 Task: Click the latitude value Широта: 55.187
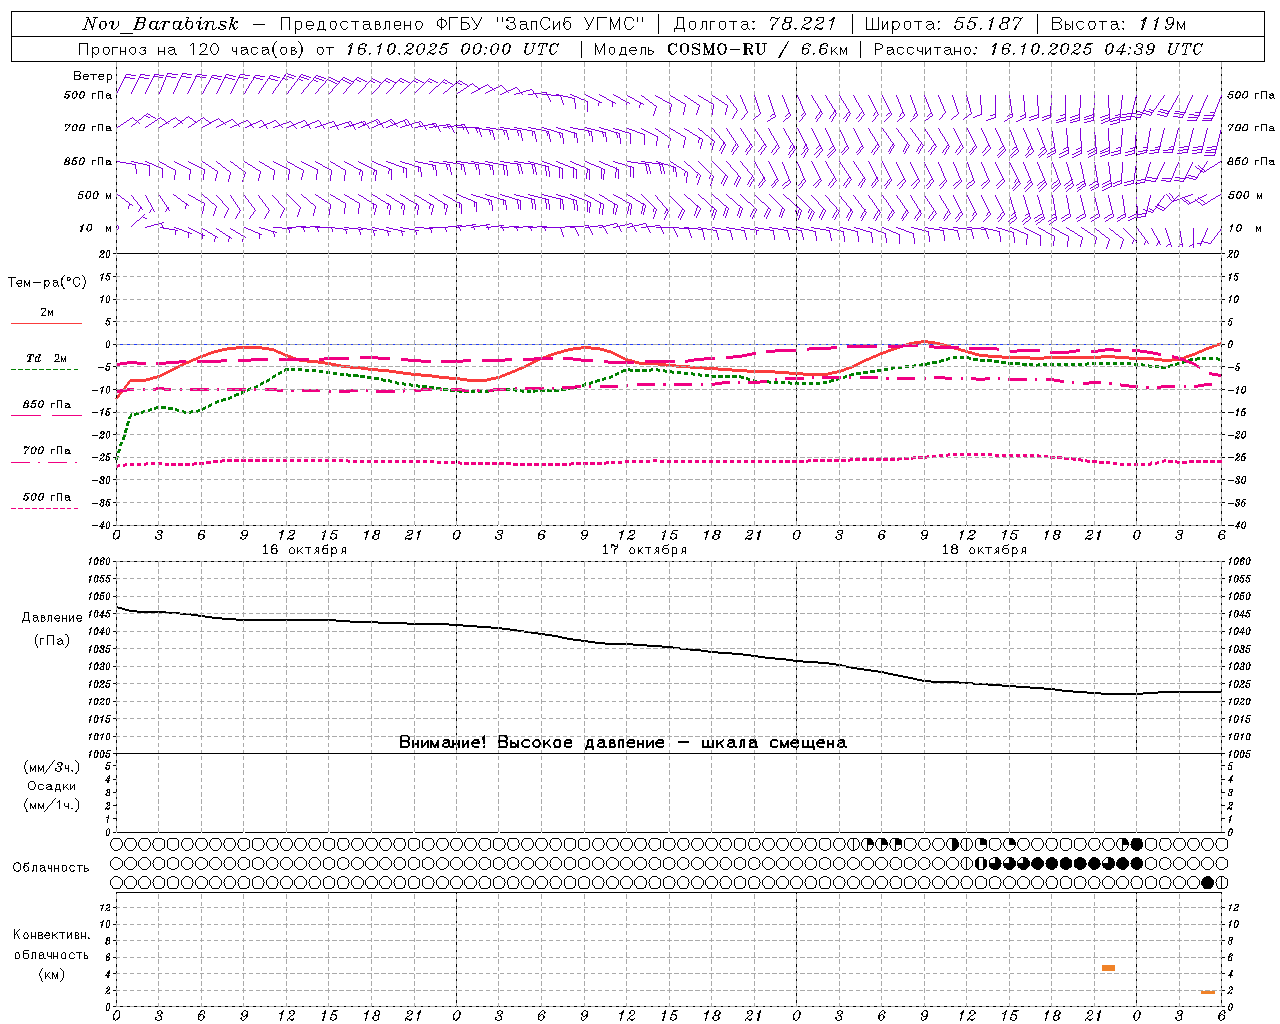[944, 24]
